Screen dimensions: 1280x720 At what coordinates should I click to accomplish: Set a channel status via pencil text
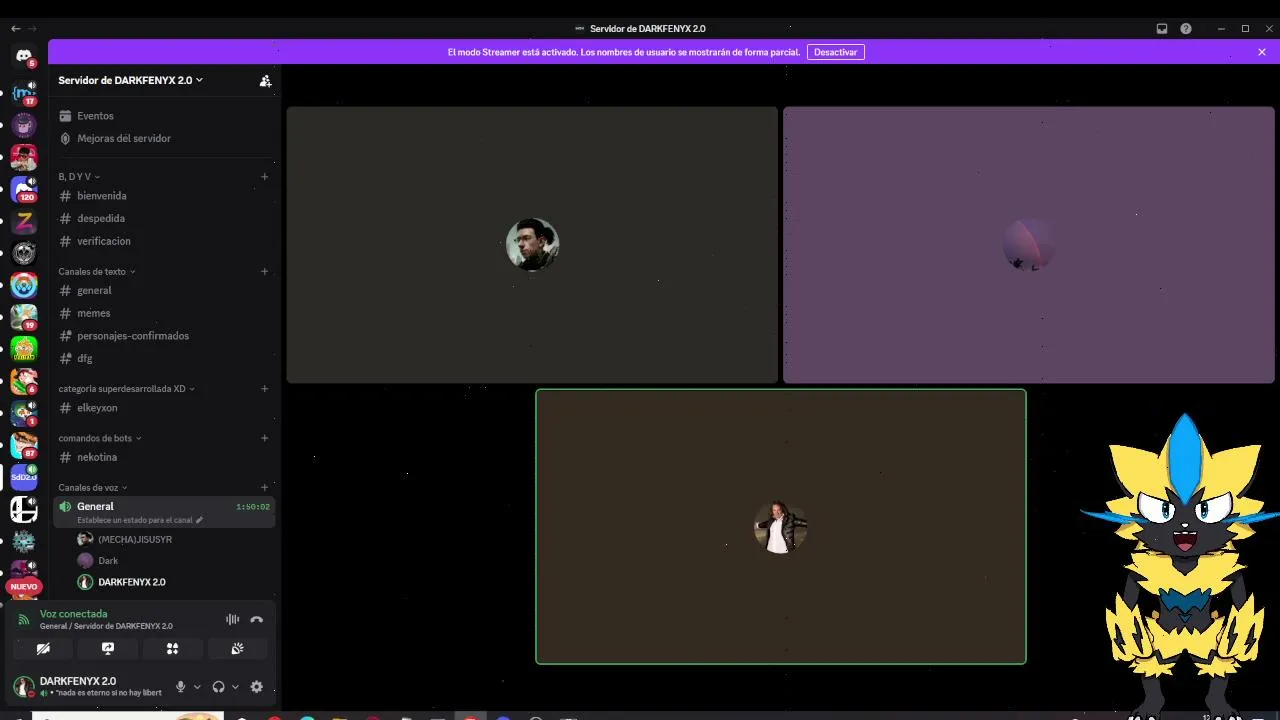[x=140, y=520]
